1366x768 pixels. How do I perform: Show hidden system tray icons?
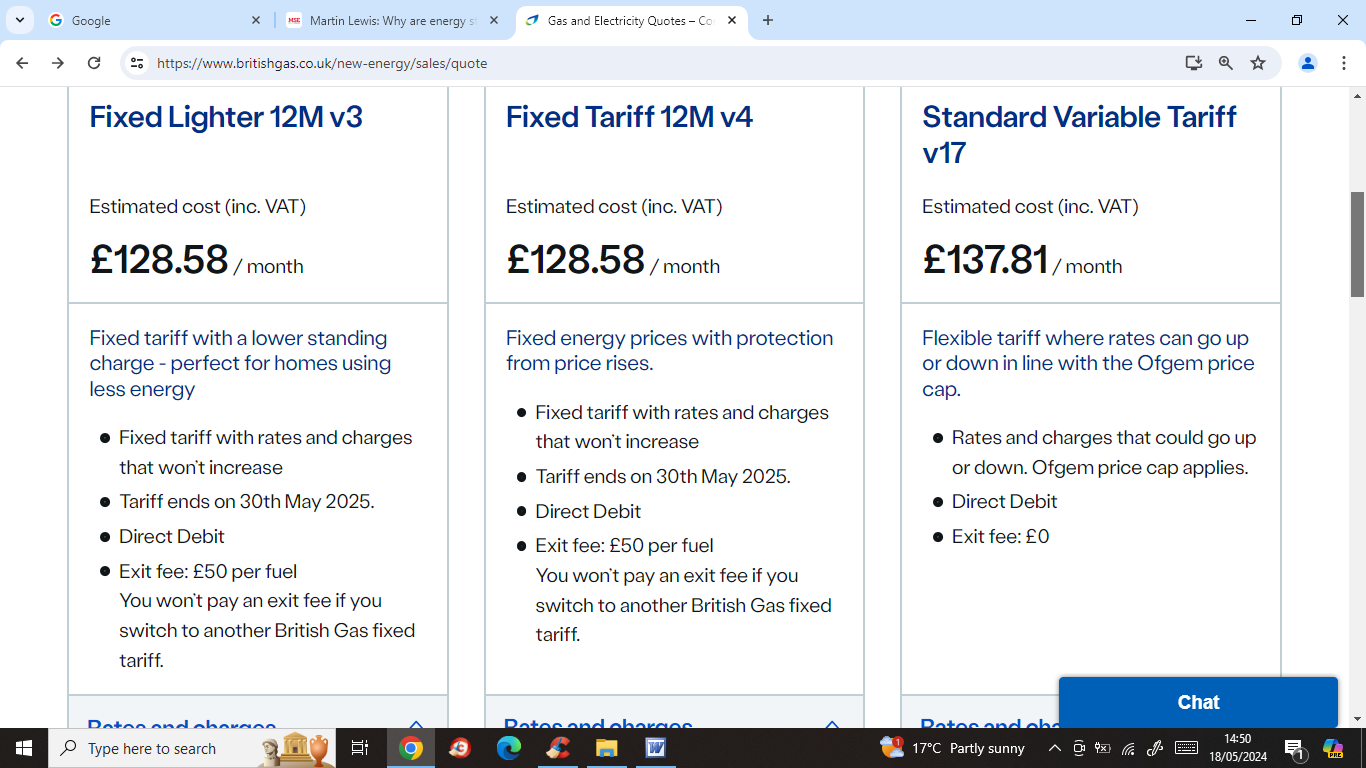click(x=1054, y=748)
